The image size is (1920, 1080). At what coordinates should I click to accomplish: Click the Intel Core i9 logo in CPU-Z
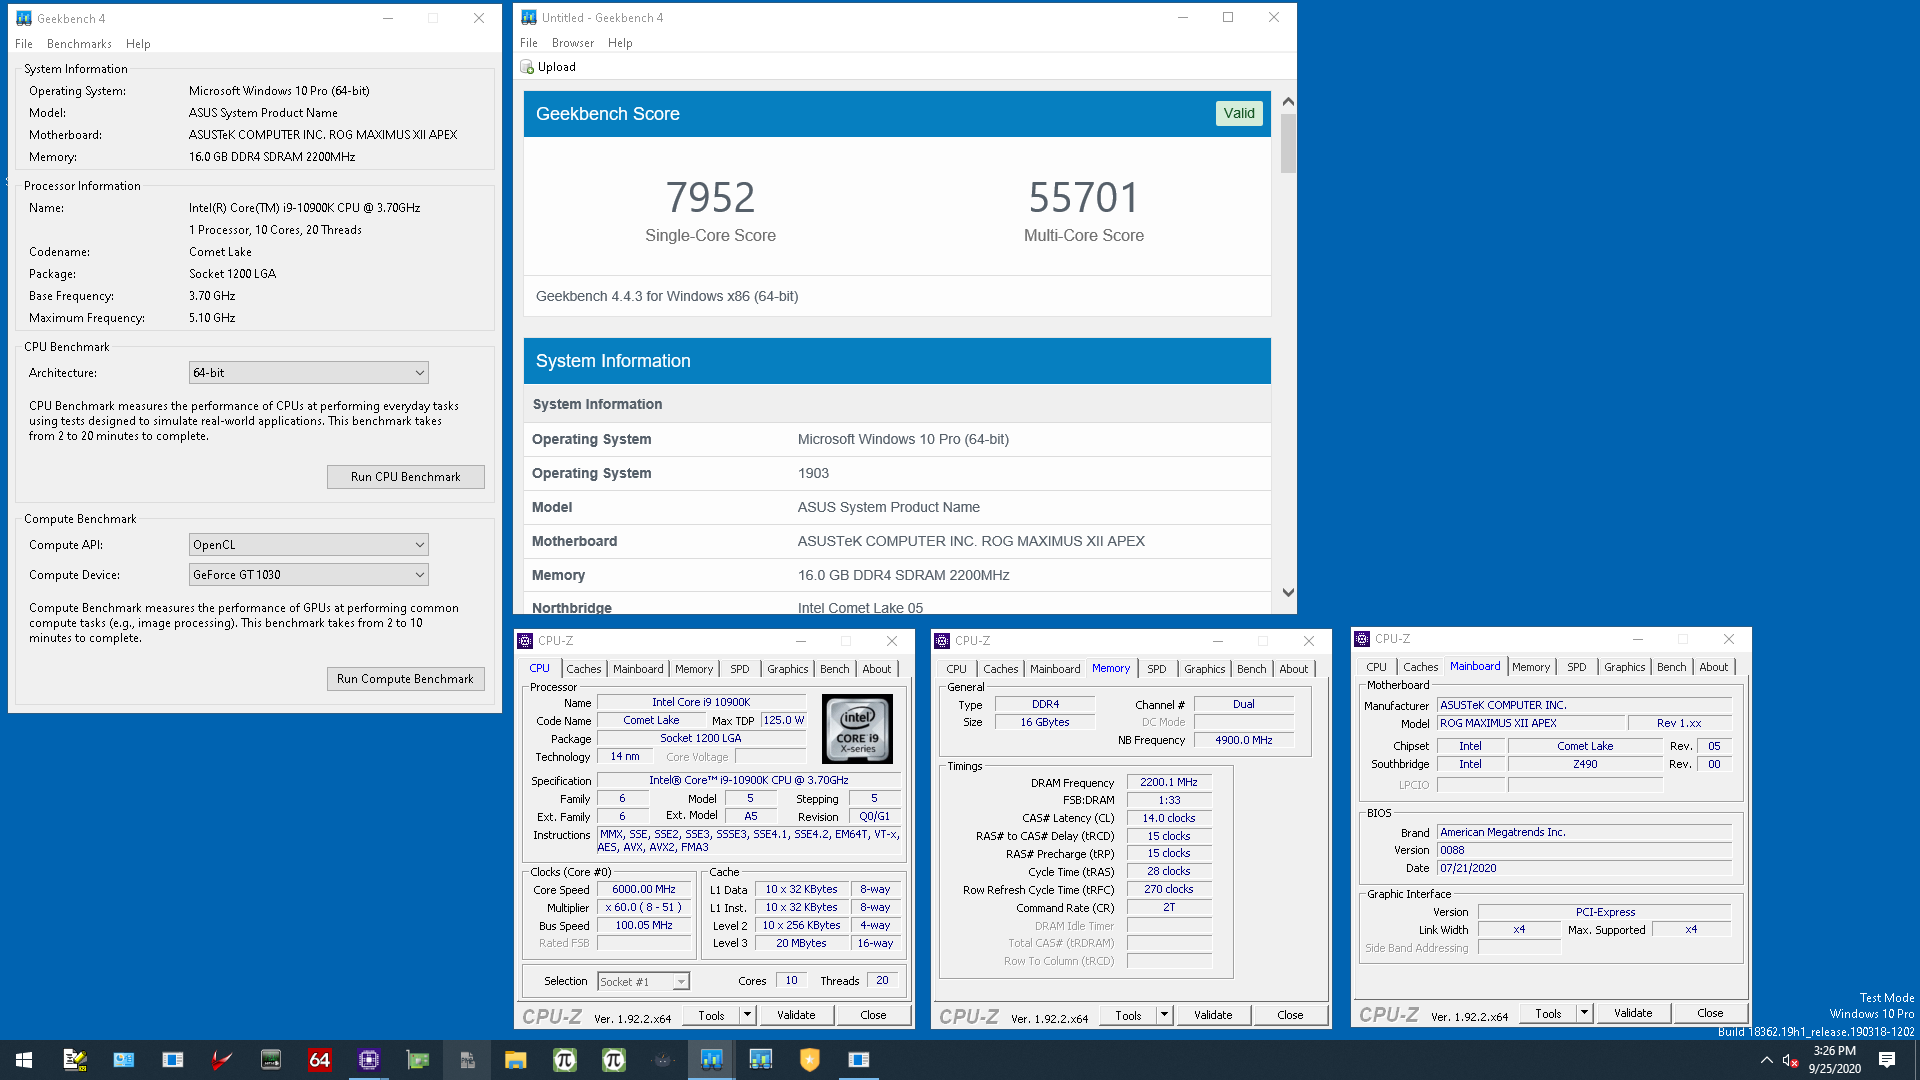[x=857, y=729]
